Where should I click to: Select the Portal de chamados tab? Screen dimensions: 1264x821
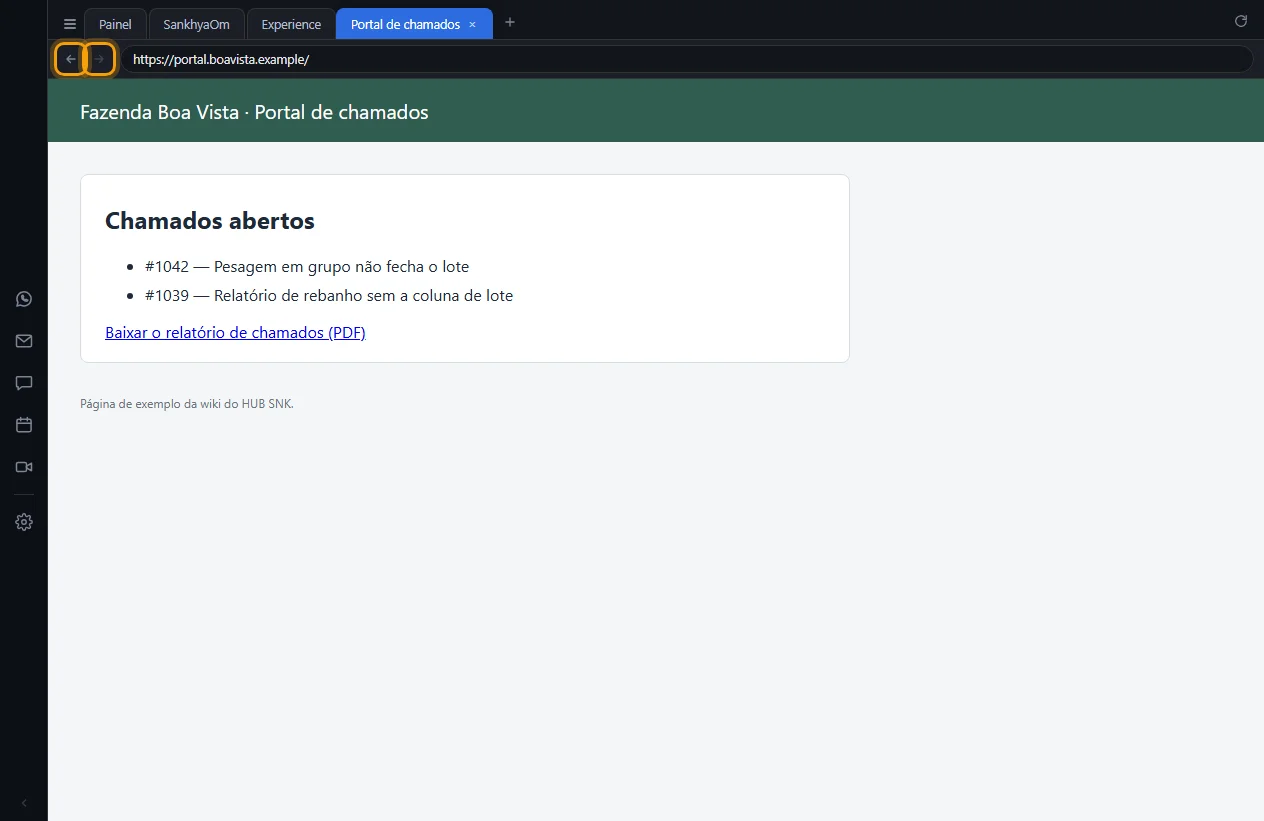(405, 24)
